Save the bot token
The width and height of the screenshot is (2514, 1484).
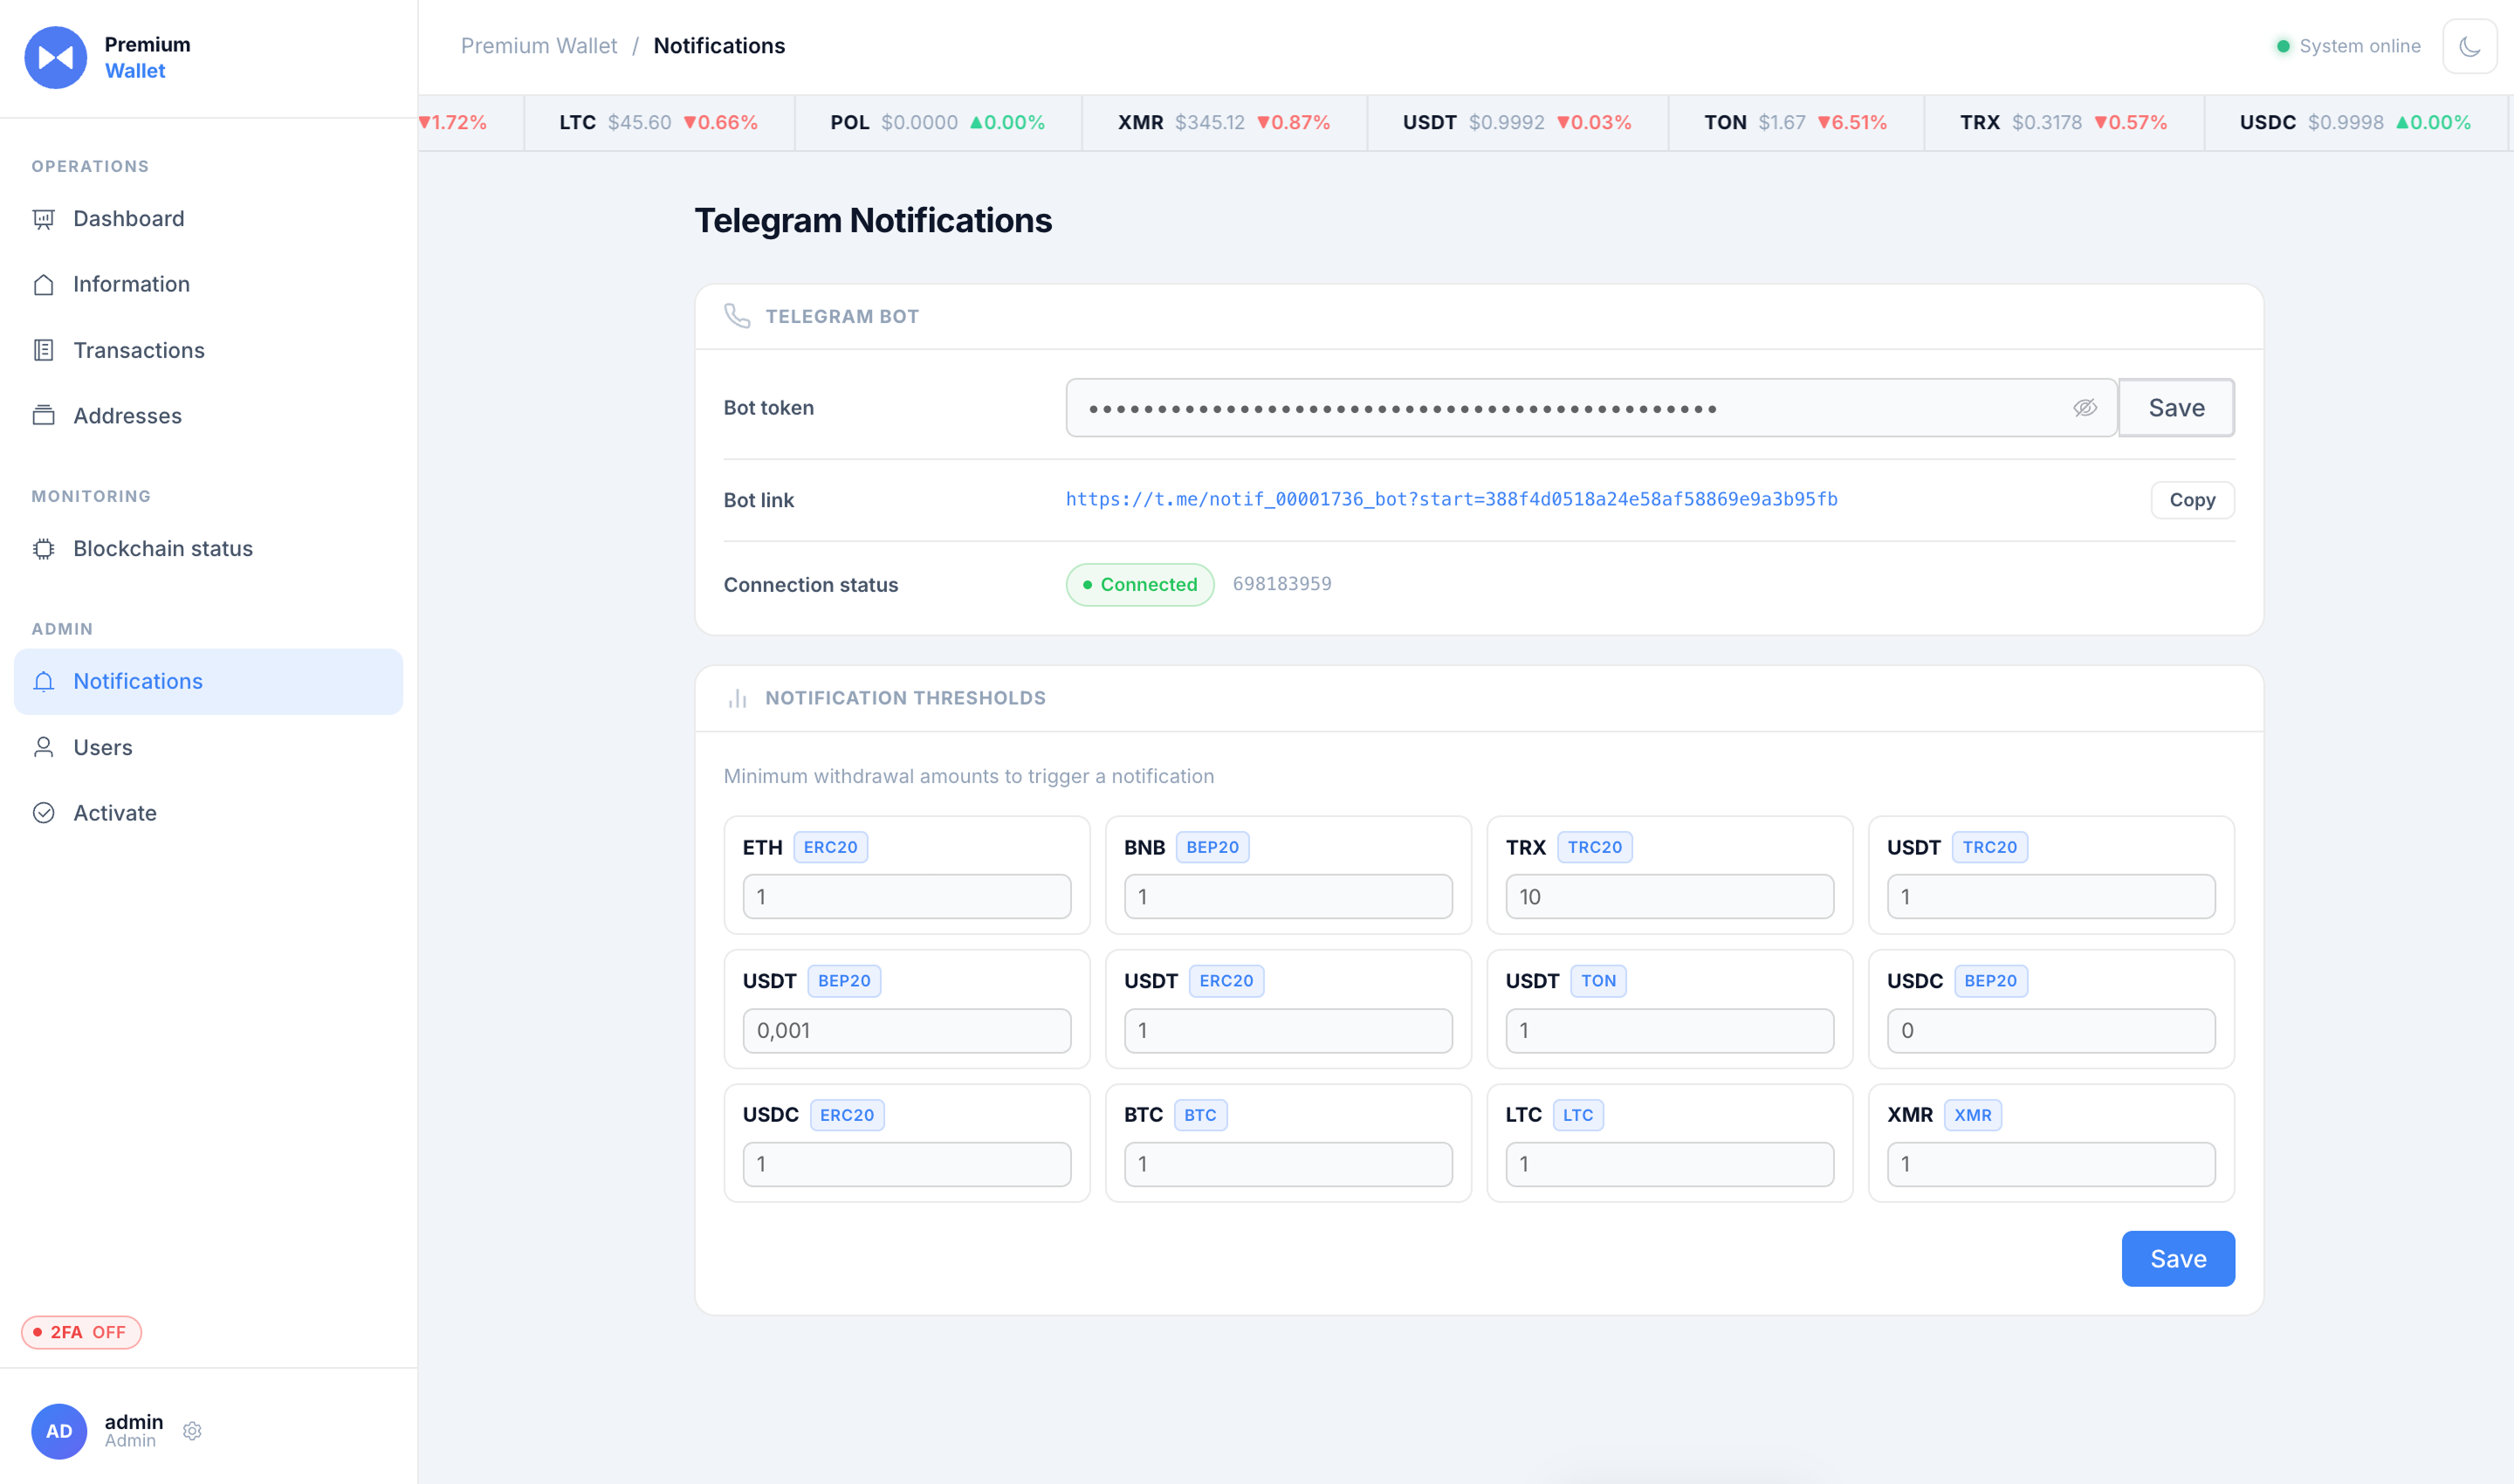tap(2176, 408)
